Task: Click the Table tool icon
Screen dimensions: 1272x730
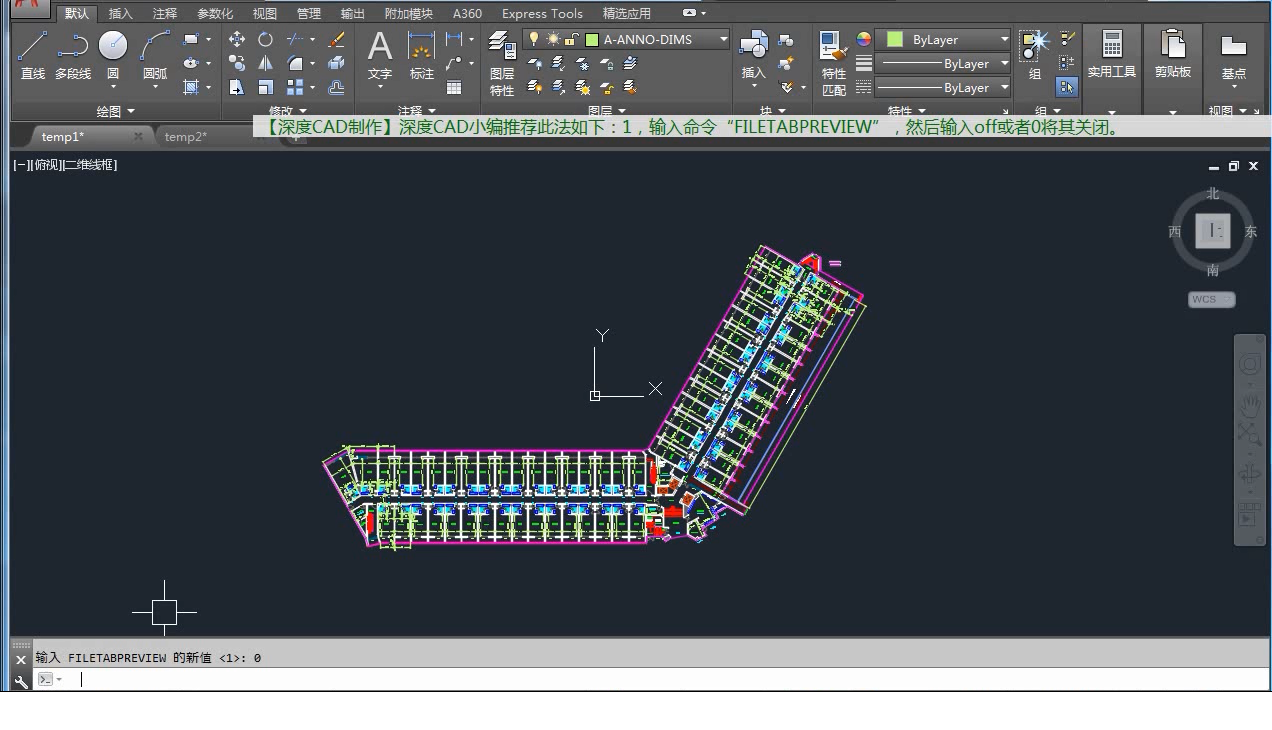Action: 454,87
